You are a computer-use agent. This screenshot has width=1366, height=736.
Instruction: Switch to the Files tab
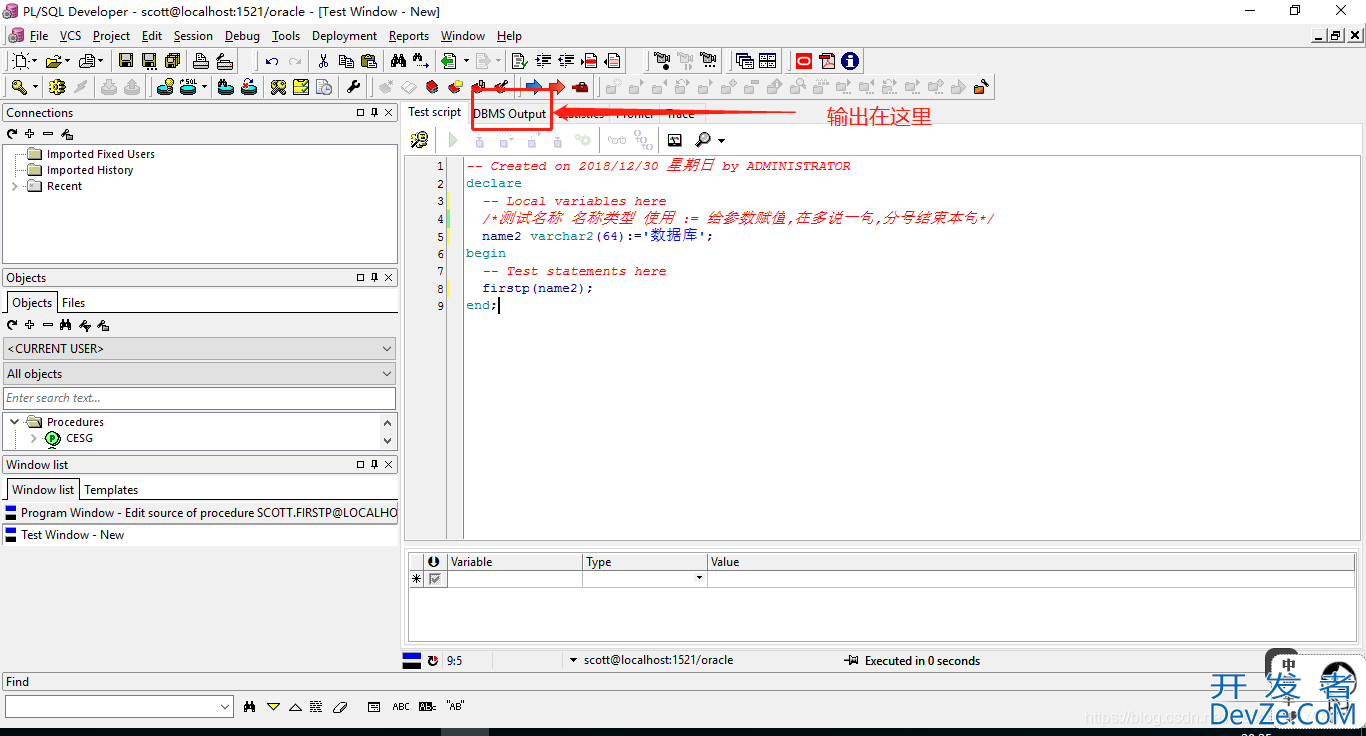pyautogui.click(x=73, y=303)
